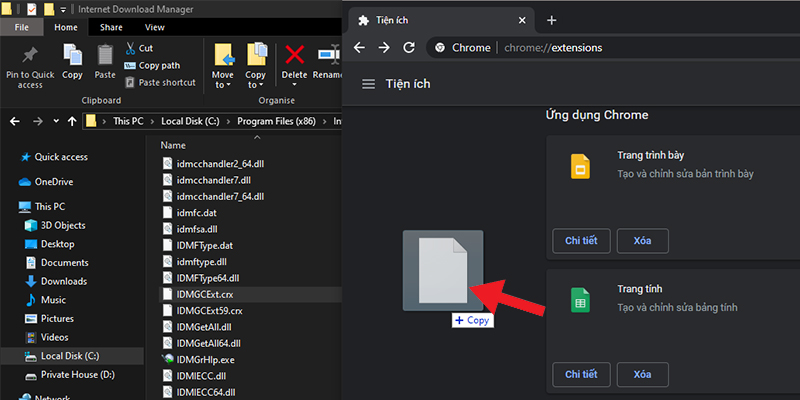Reload the Chrome extensions page

coord(409,47)
